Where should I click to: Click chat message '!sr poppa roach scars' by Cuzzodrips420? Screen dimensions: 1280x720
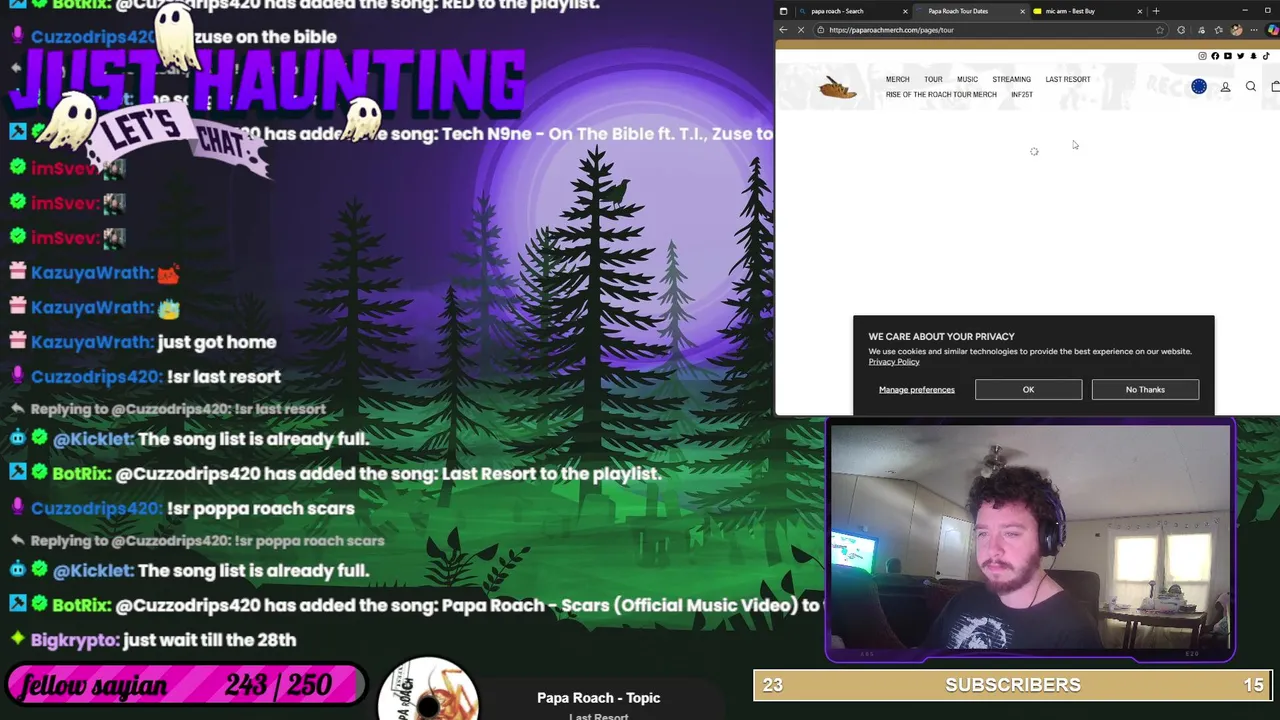[261, 508]
